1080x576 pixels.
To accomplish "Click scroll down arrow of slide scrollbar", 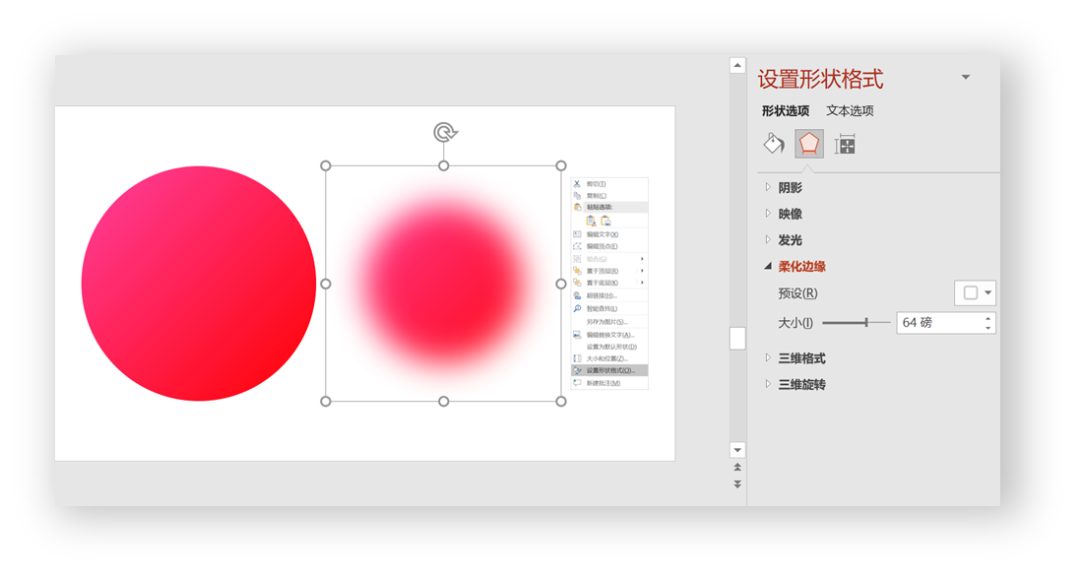I will (x=737, y=450).
